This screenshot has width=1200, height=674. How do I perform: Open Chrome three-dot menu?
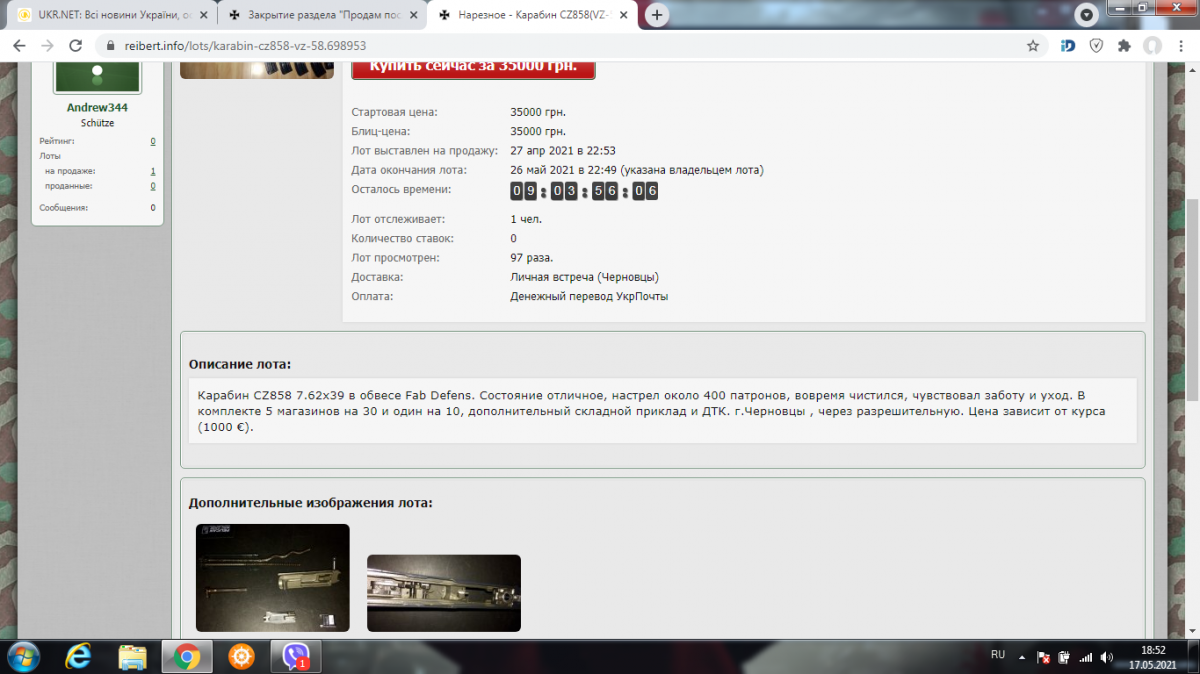click(x=1181, y=46)
